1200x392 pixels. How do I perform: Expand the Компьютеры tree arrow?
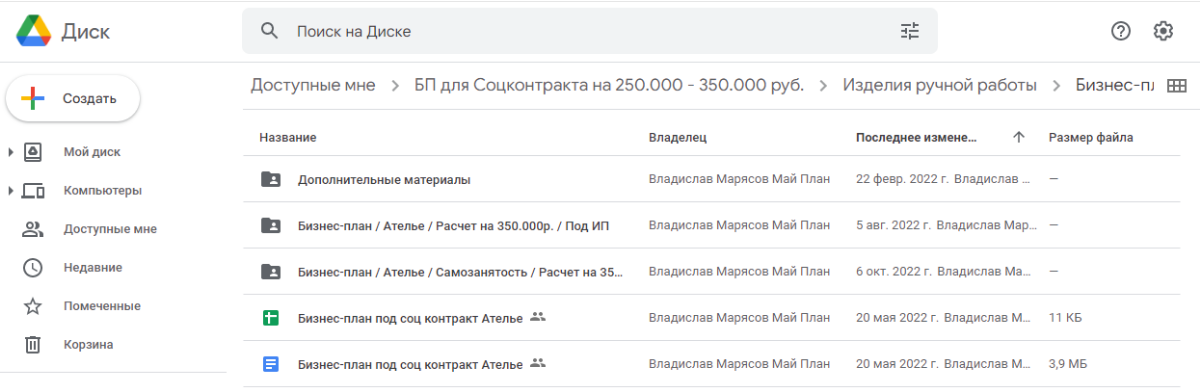[x=10, y=190]
